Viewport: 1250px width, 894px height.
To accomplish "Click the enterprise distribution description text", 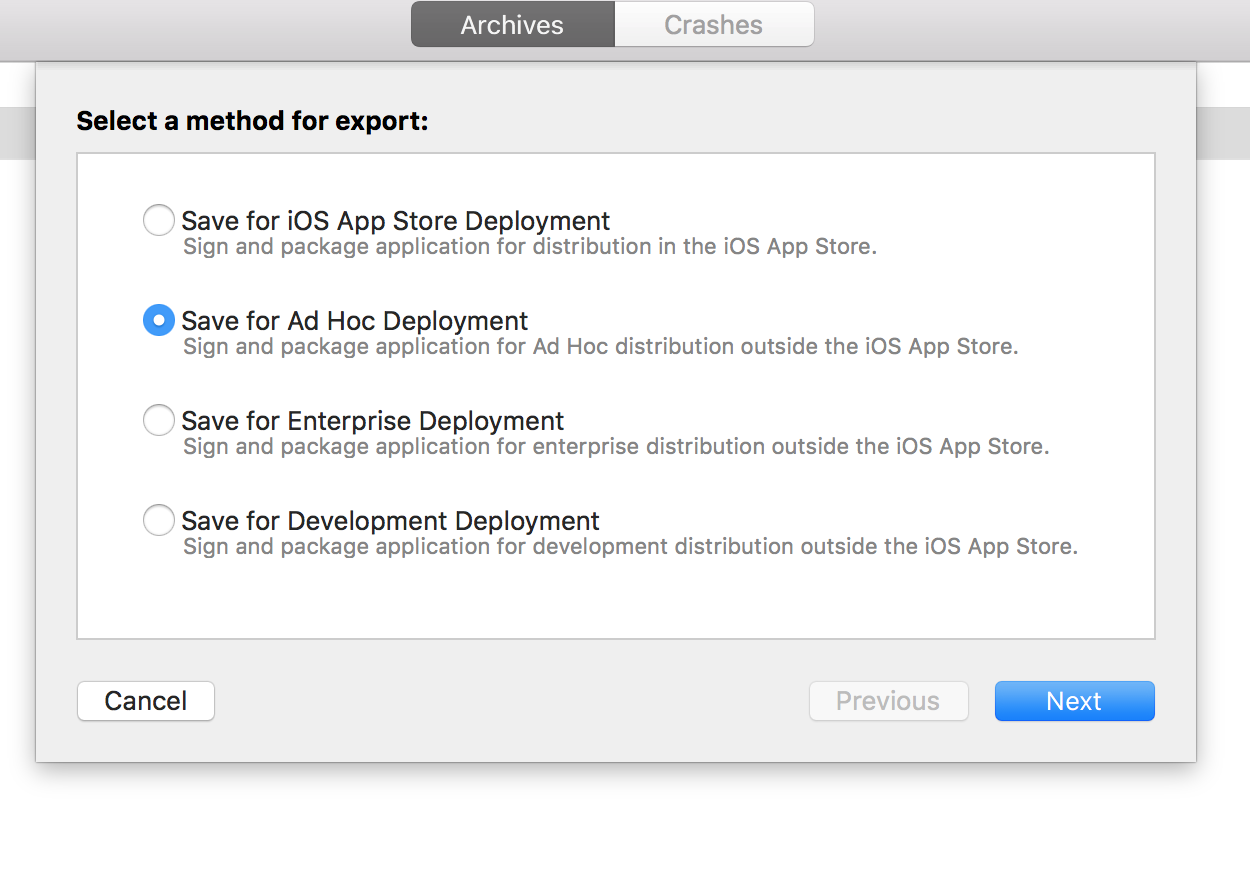I will (616, 447).
